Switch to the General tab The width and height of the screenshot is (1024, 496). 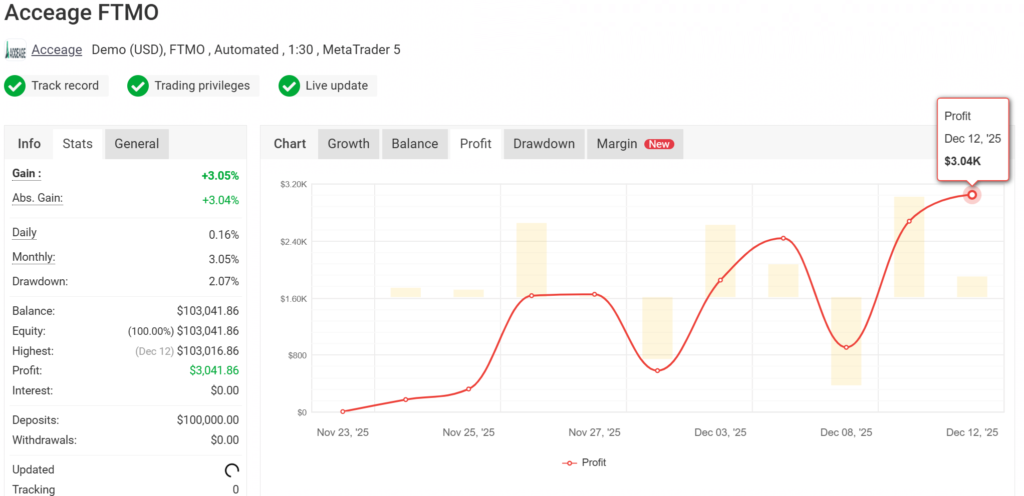coord(136,144)
